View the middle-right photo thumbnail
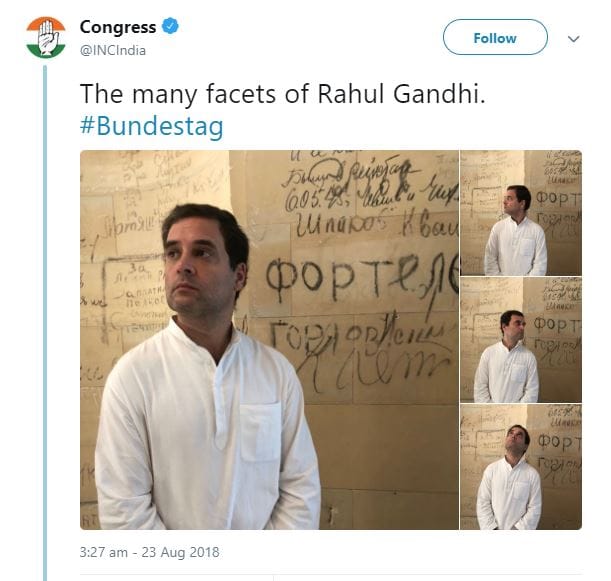The height and width of the screenshot is (581, 611). [520, 340]
